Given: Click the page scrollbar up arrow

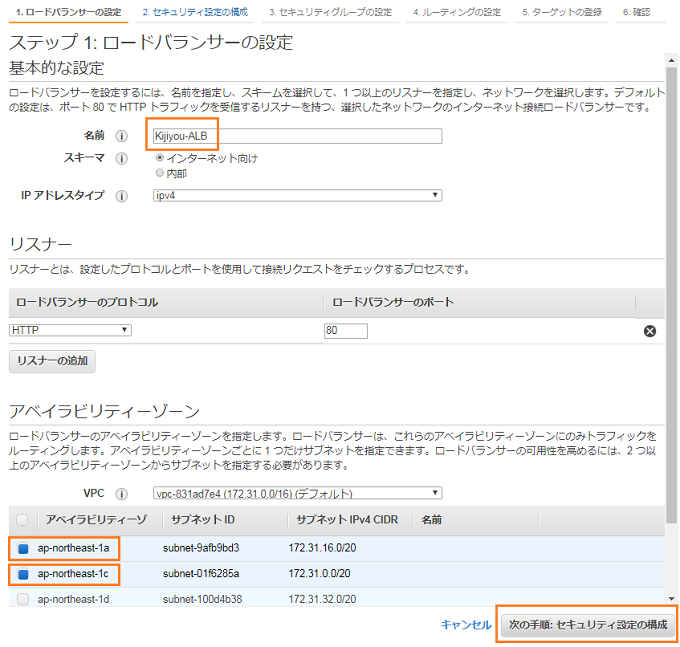Looking at the screenshot, I should pos(671,60).
